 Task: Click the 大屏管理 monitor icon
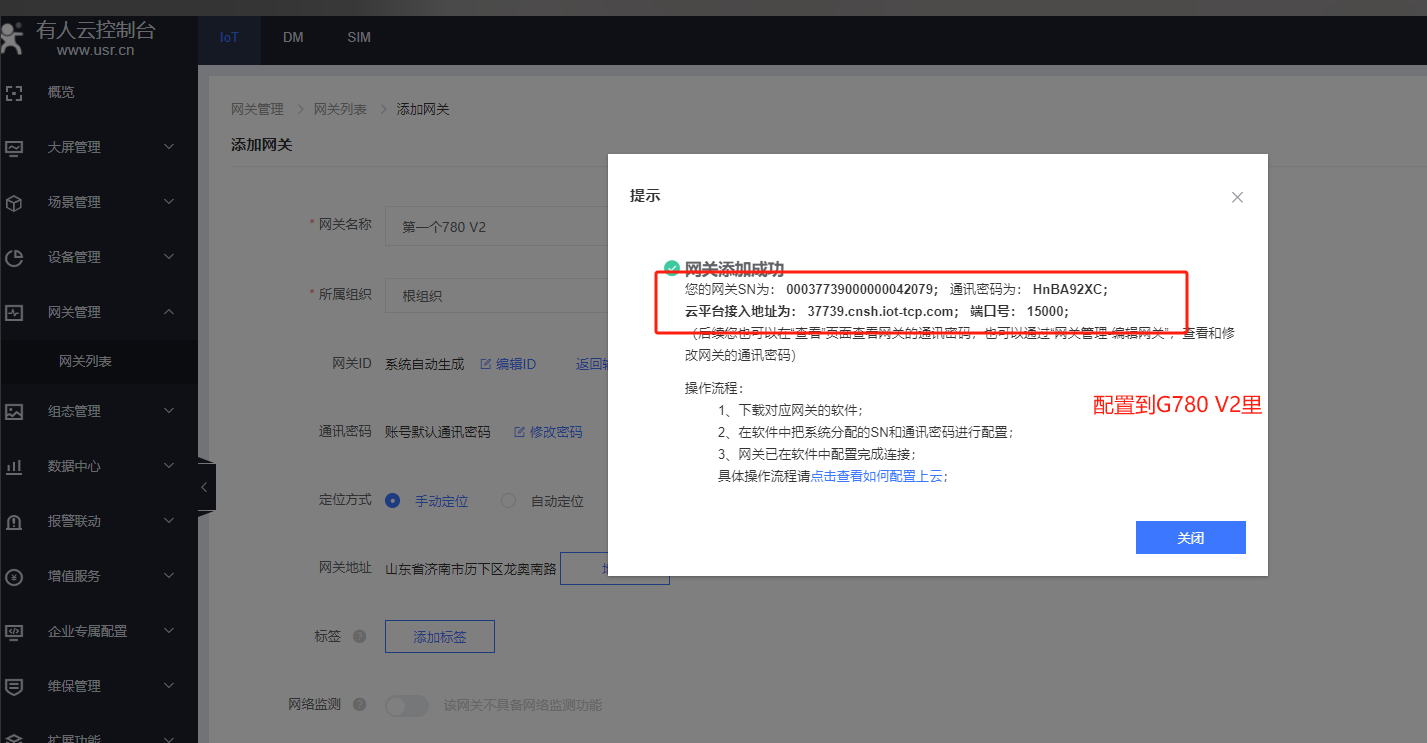pos(14,147)
